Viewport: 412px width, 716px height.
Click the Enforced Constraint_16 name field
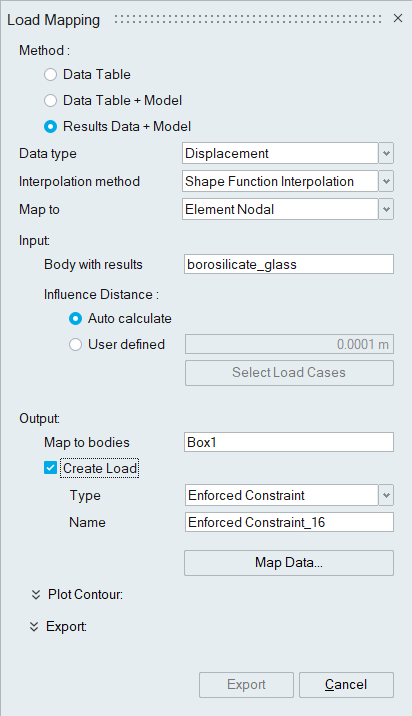289,522
